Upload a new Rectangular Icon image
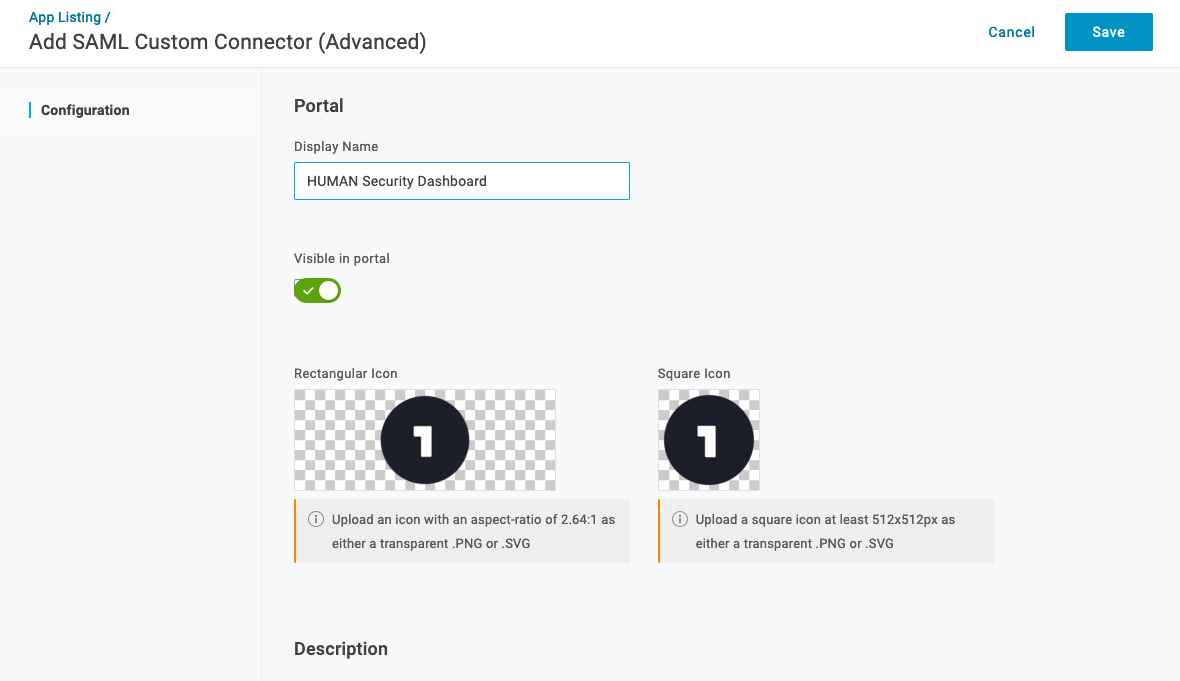The image size is (1180, 681). click(x=424, y=440)
